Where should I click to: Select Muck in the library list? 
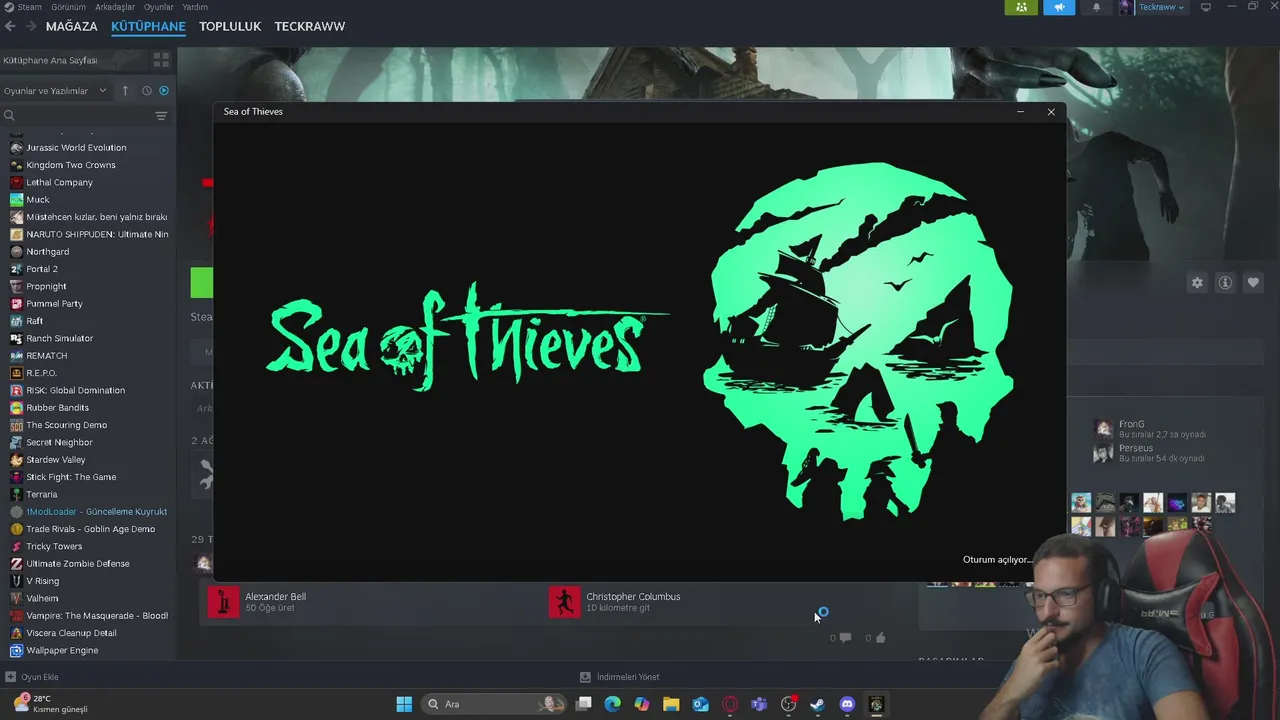[88, 200]
